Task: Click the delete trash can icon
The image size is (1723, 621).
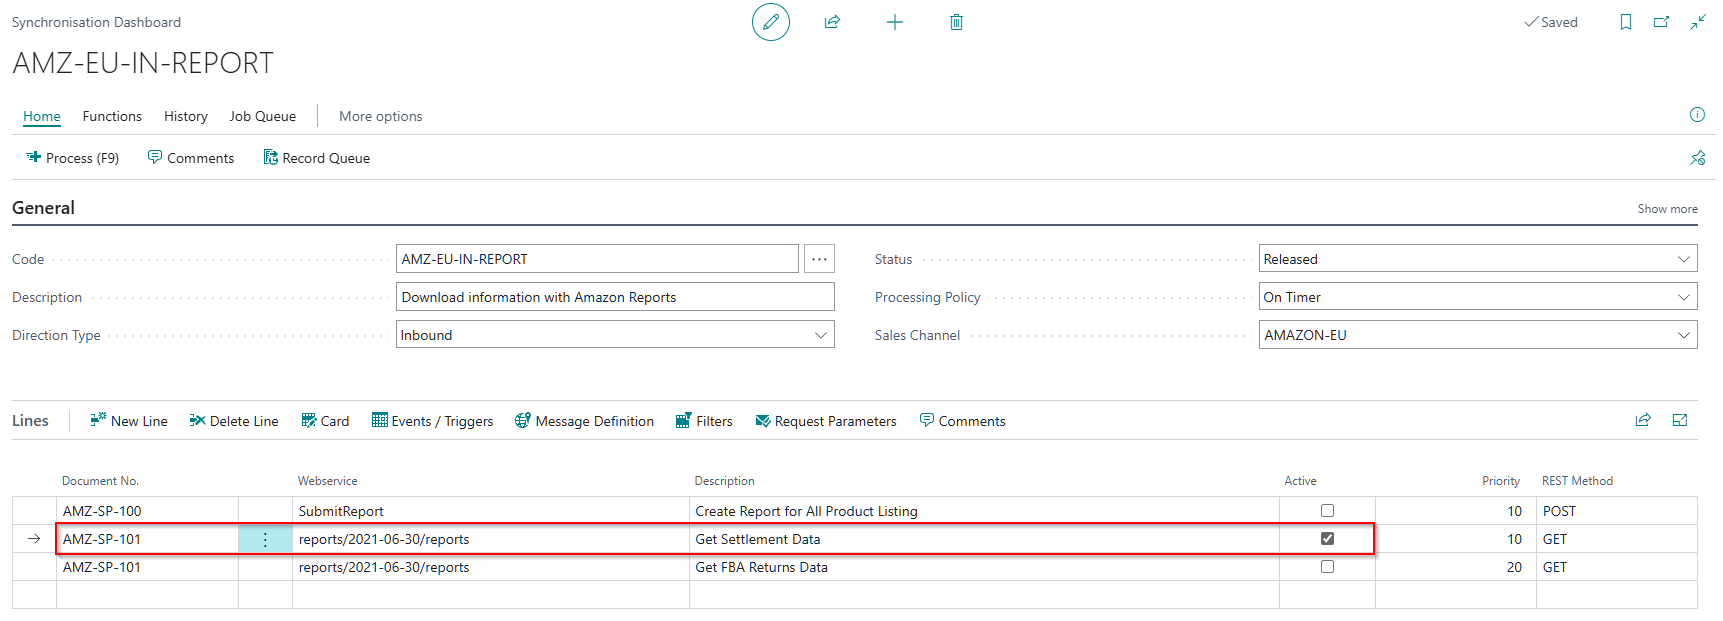Action: tap(956, 22)
